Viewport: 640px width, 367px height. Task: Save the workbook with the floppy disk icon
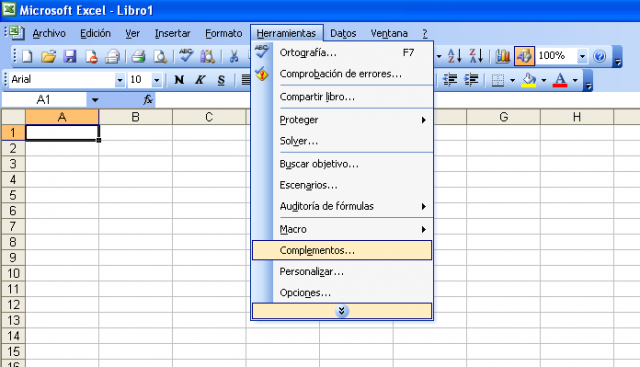pyautogui.click(x=70, y=56)
